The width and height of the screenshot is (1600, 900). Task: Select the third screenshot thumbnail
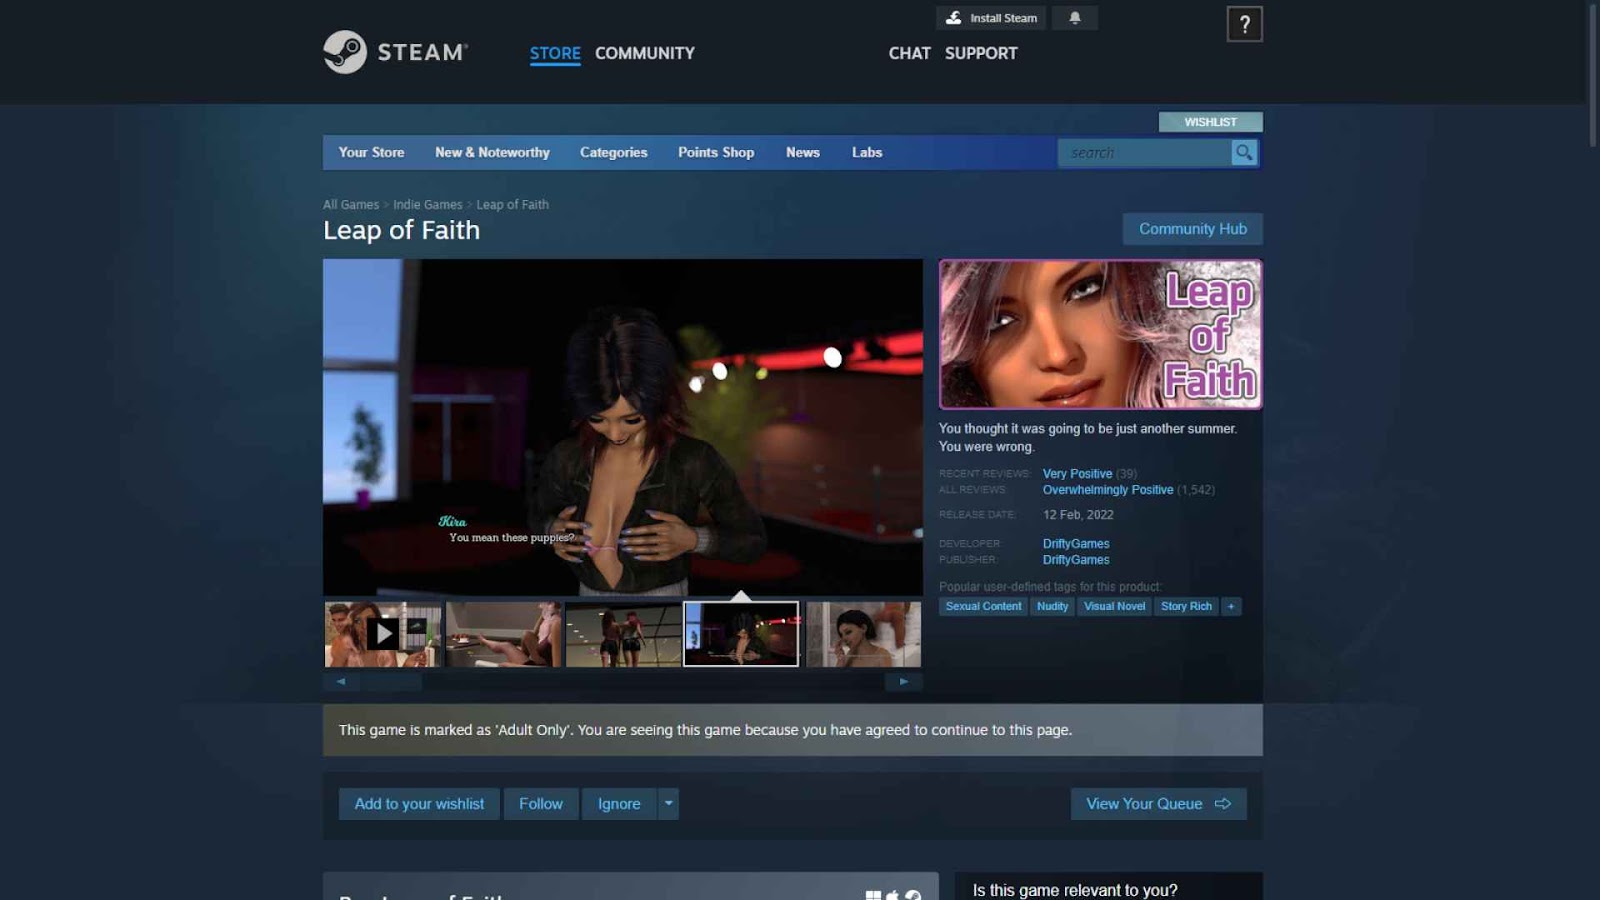[x=624, y=634]
